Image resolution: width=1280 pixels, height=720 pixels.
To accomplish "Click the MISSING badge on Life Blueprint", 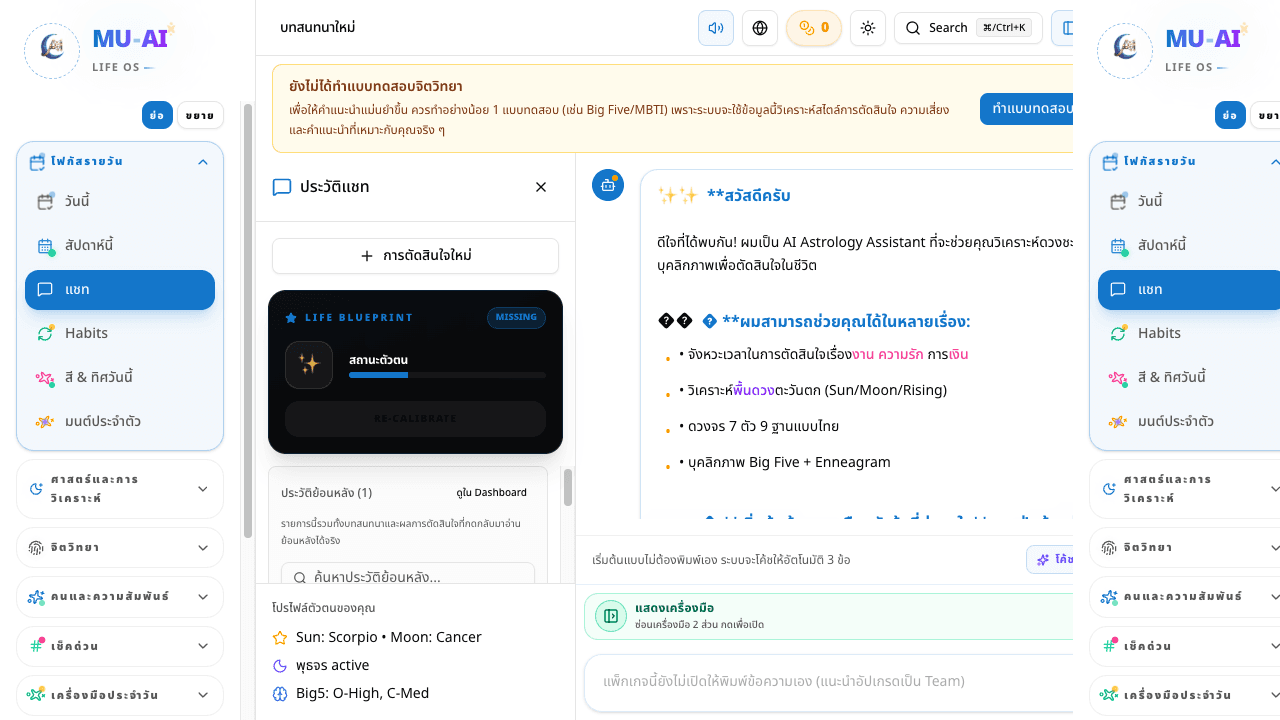I will pyautogui.click(x=516, y=318).
